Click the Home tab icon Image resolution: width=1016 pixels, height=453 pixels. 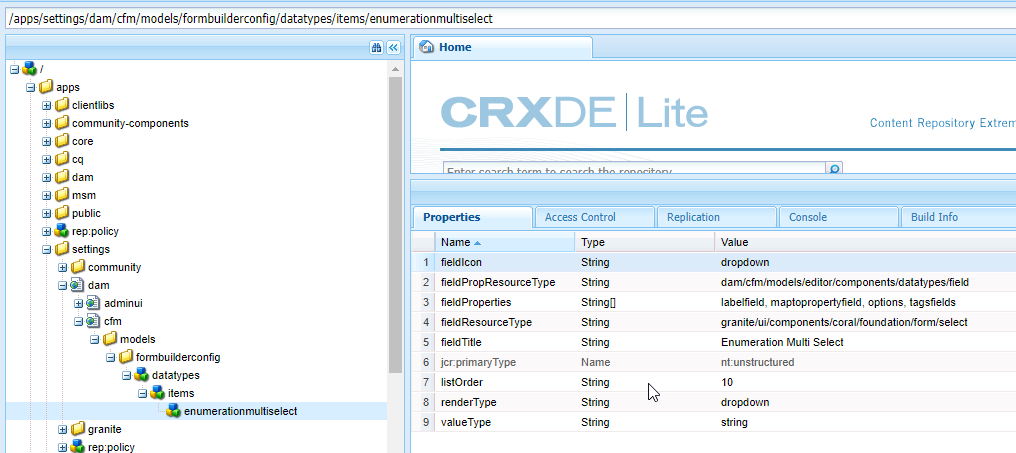tap(427, 47)
